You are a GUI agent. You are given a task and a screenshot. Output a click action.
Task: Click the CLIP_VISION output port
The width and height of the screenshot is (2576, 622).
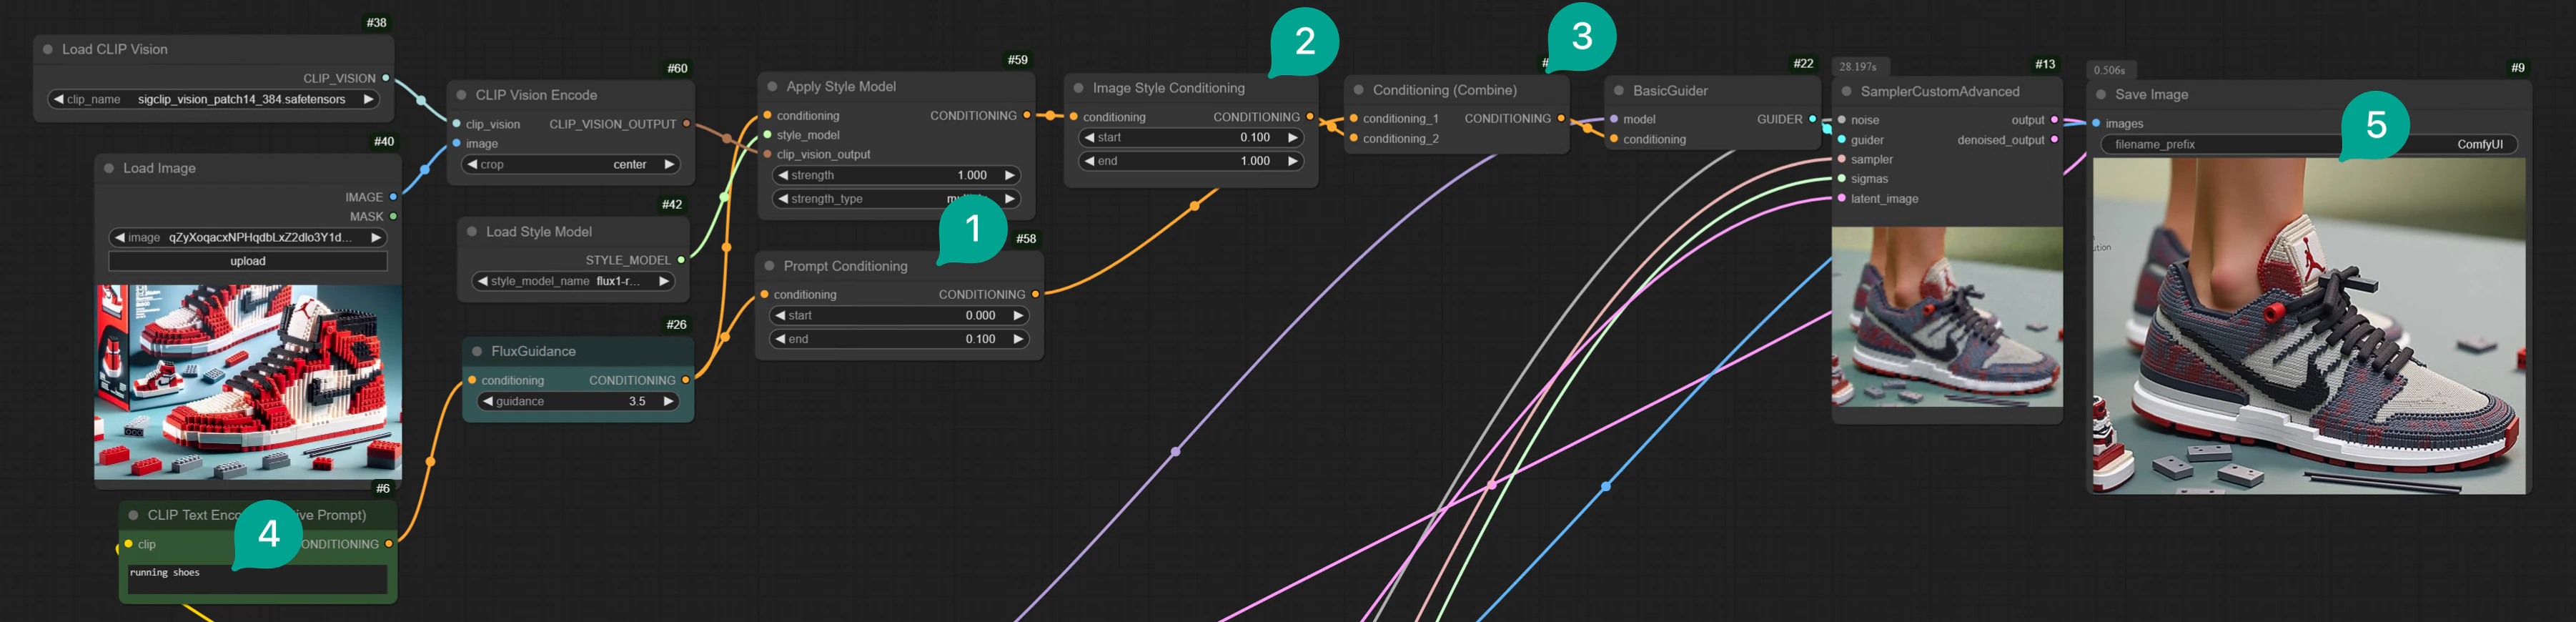click(x=386, y=78)
